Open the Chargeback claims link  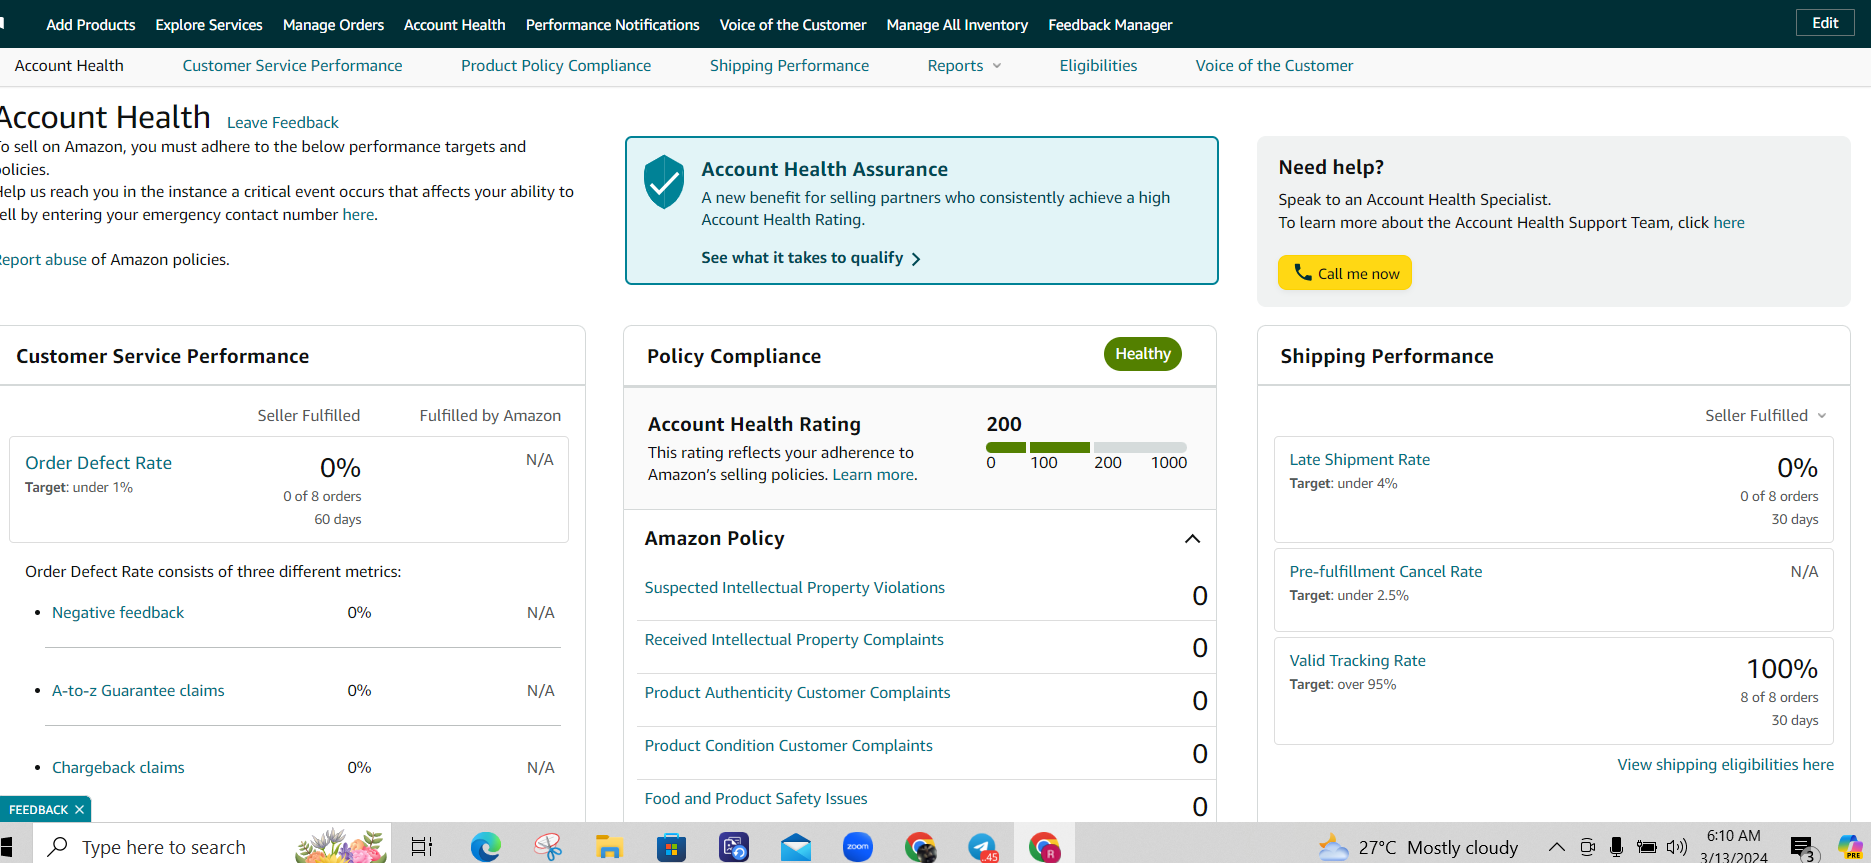click(118, 768)
